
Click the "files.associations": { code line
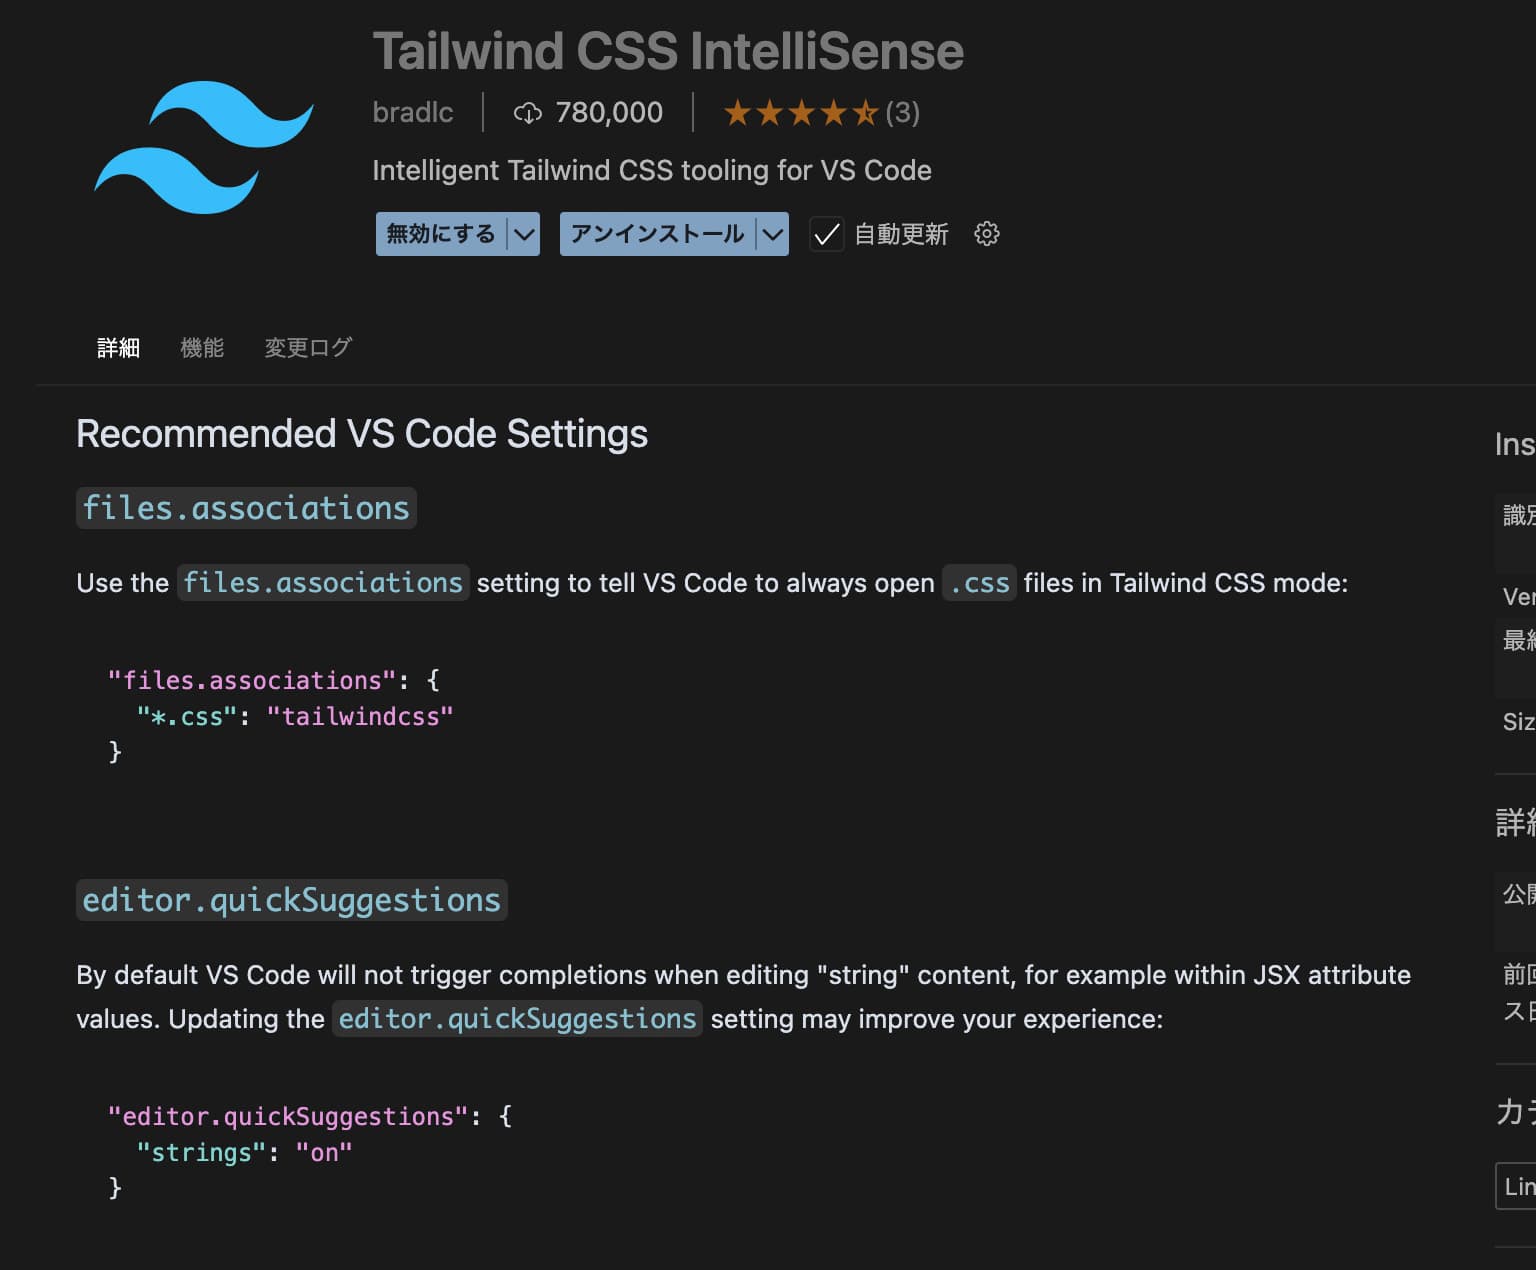(274, 681)
